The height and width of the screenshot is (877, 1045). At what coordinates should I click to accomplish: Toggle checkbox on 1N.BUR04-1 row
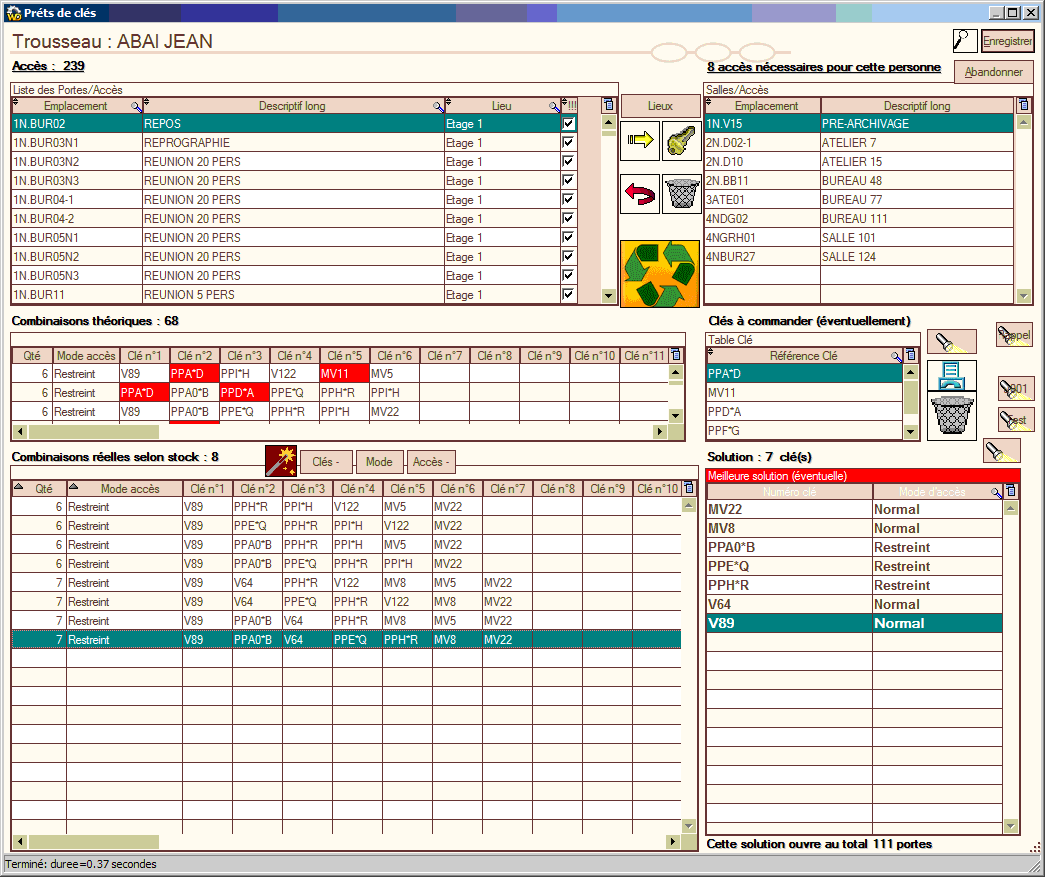568,199
